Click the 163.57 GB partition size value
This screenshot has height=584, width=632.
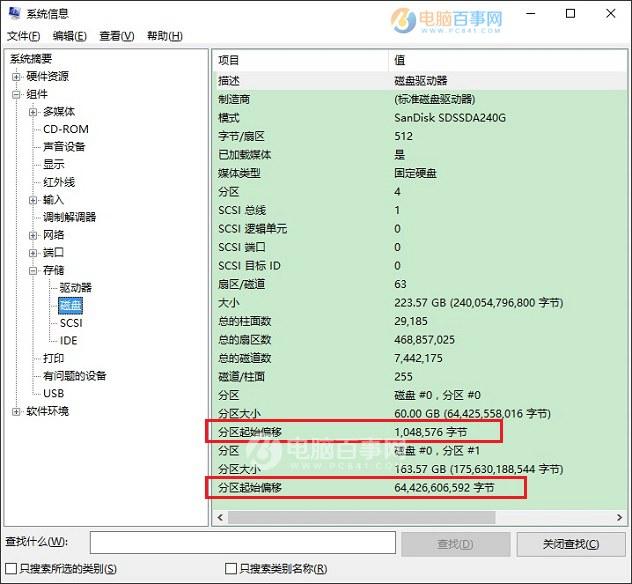pos(479,470)
